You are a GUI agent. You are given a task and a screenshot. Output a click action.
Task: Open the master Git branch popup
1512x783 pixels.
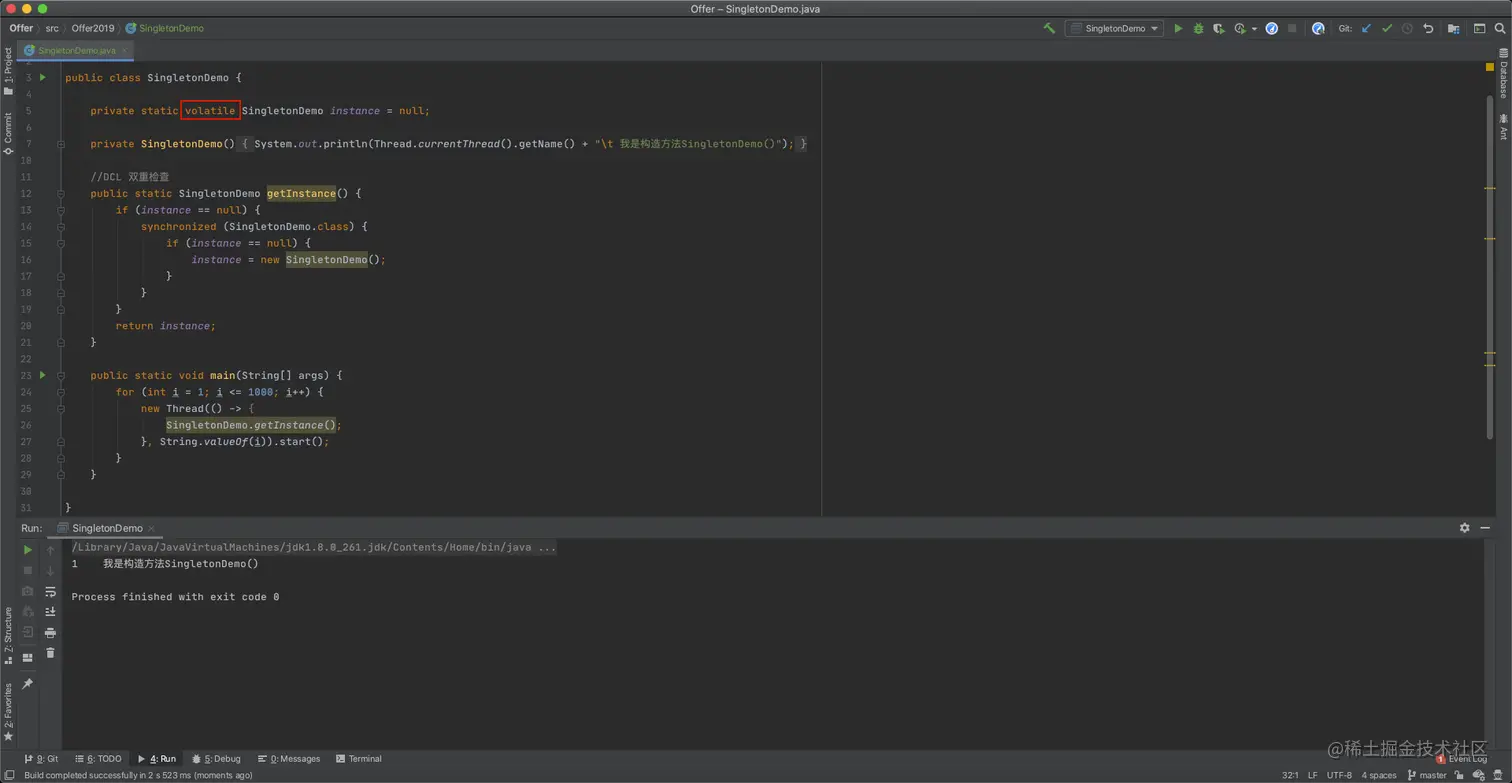(x=1427, y=775)
